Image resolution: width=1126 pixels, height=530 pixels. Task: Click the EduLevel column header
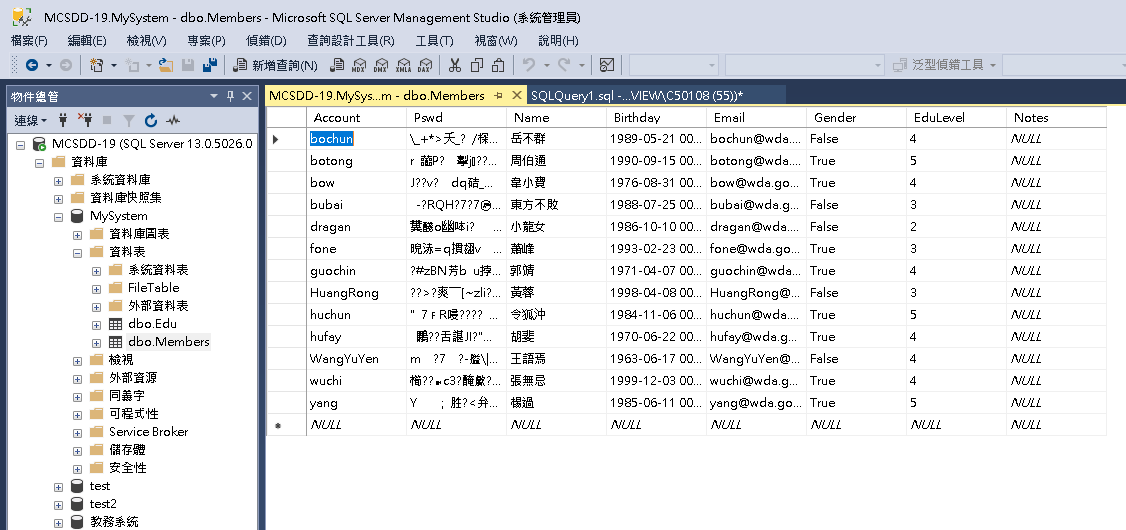tap(957, 118)
